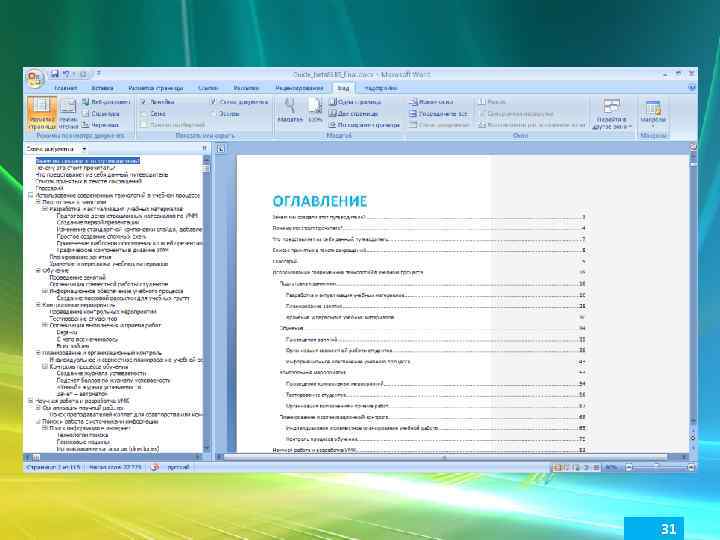The image size is (720, 540).
Task: Collapse the Использование современных технологий tree node
Action: pos(31,195)
